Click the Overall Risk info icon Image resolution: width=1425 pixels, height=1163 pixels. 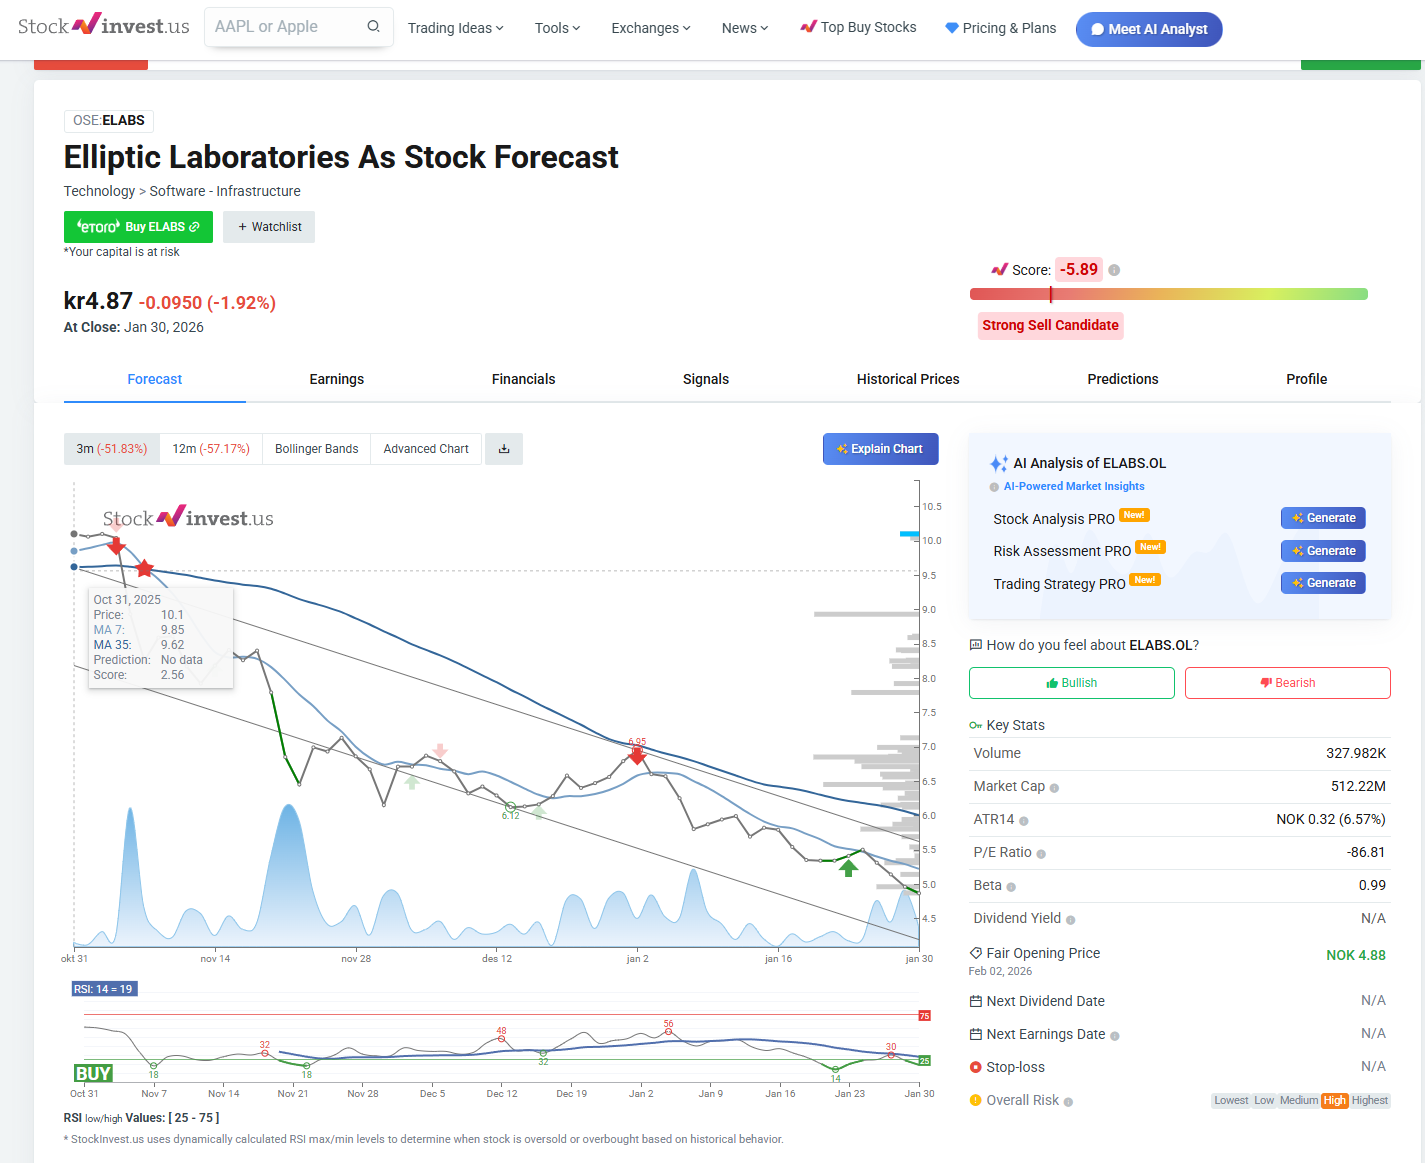[1068, 1102]
